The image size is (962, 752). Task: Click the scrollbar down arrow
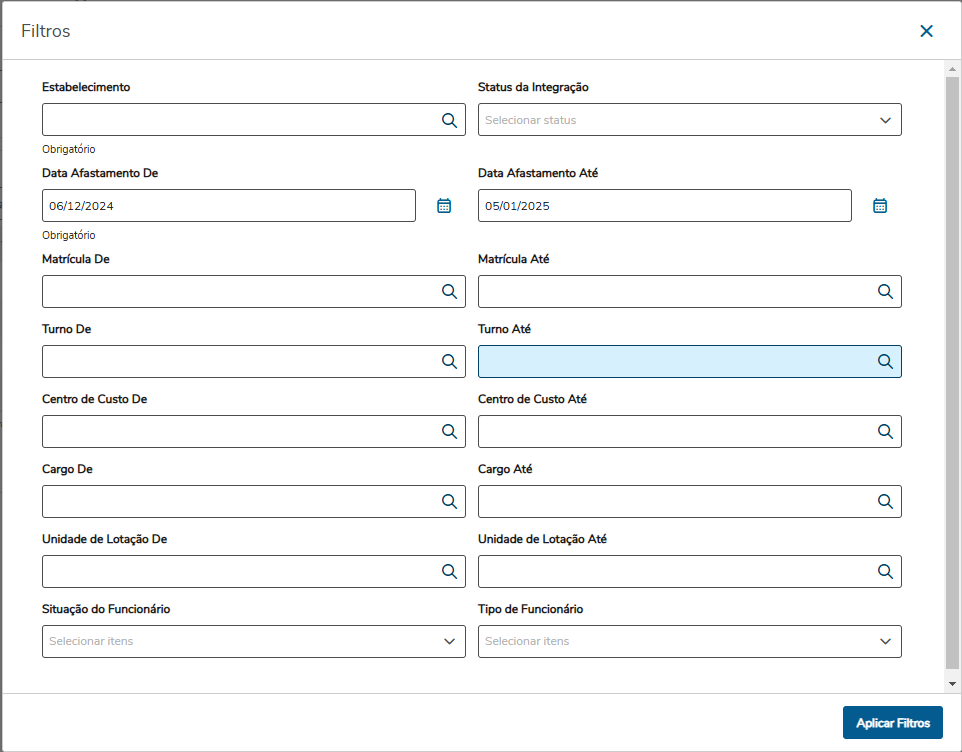(x=951, y=683)
